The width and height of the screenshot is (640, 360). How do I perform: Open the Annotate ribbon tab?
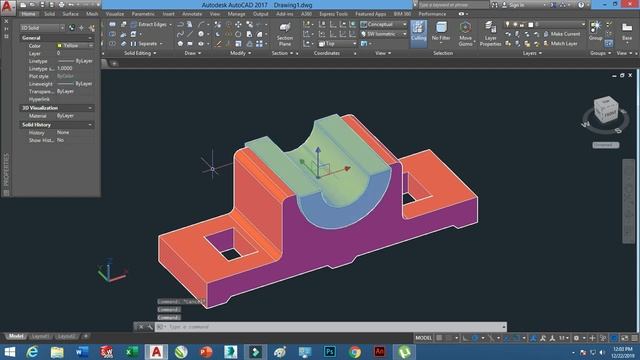tap(192, 14)
